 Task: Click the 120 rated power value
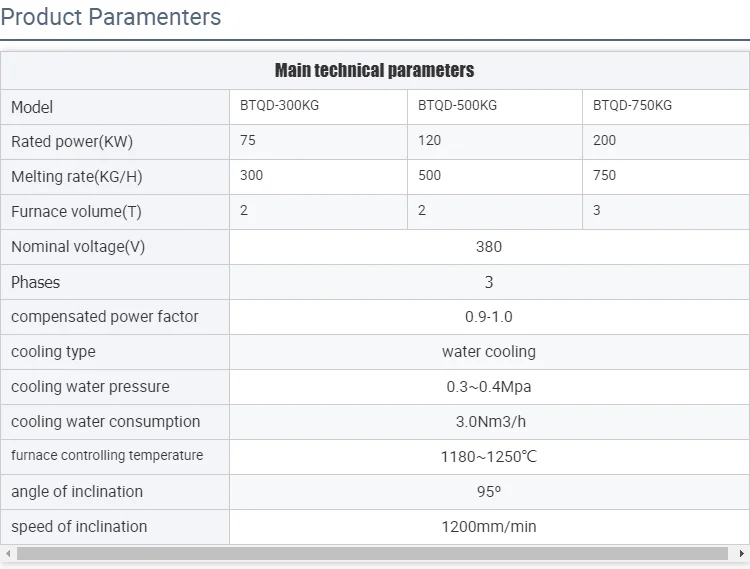pos(429,141)
